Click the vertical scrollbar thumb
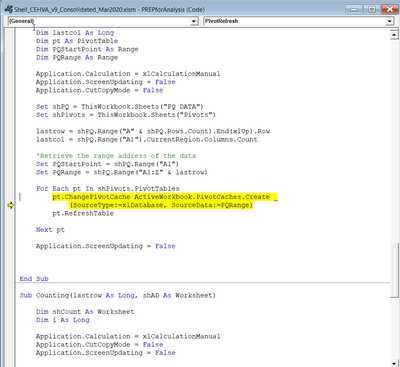 tap(394, 270)
